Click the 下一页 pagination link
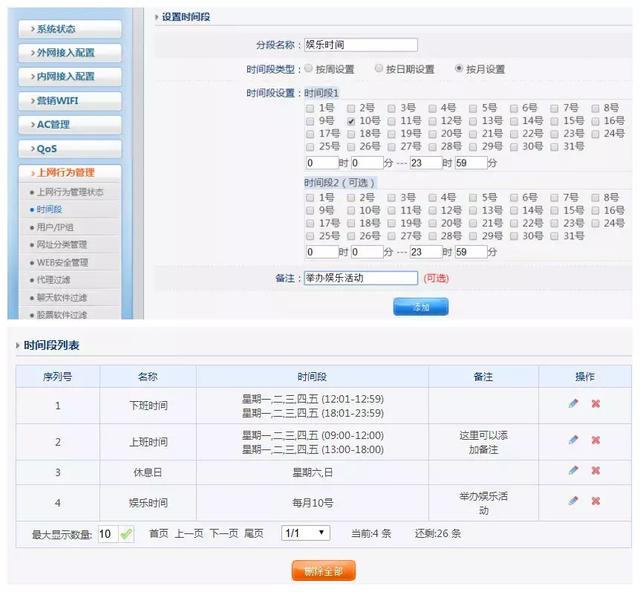The height and width of the screenshot is (592, 640). (x=223, y=534)
